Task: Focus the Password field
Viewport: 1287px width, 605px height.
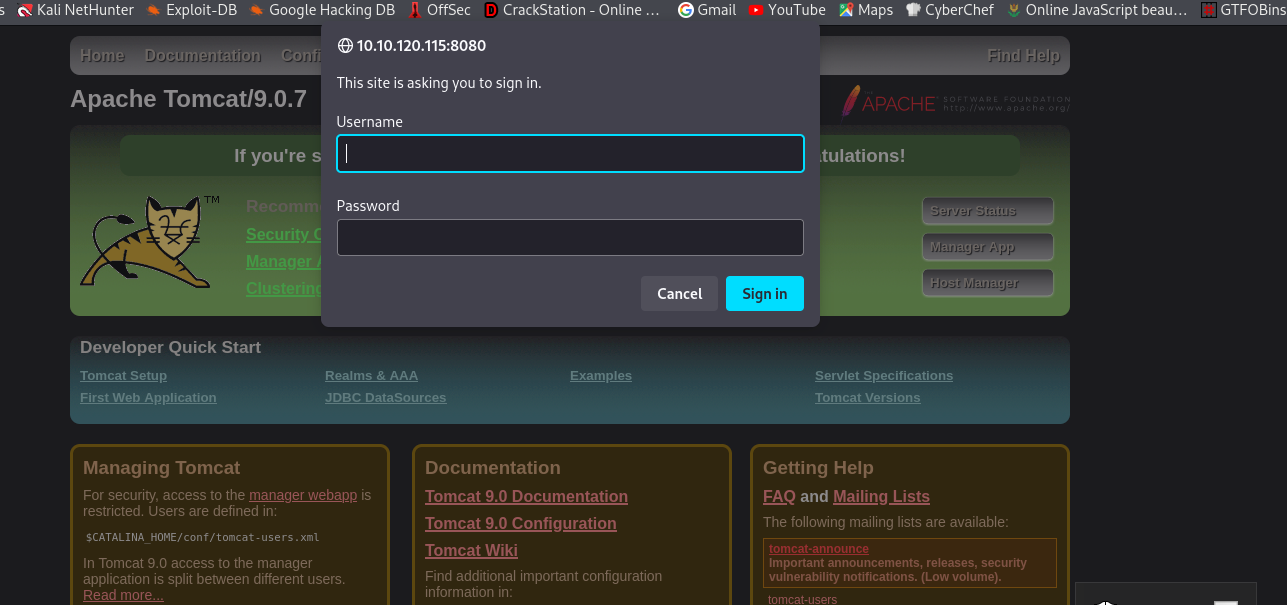Action: [570, 238]
